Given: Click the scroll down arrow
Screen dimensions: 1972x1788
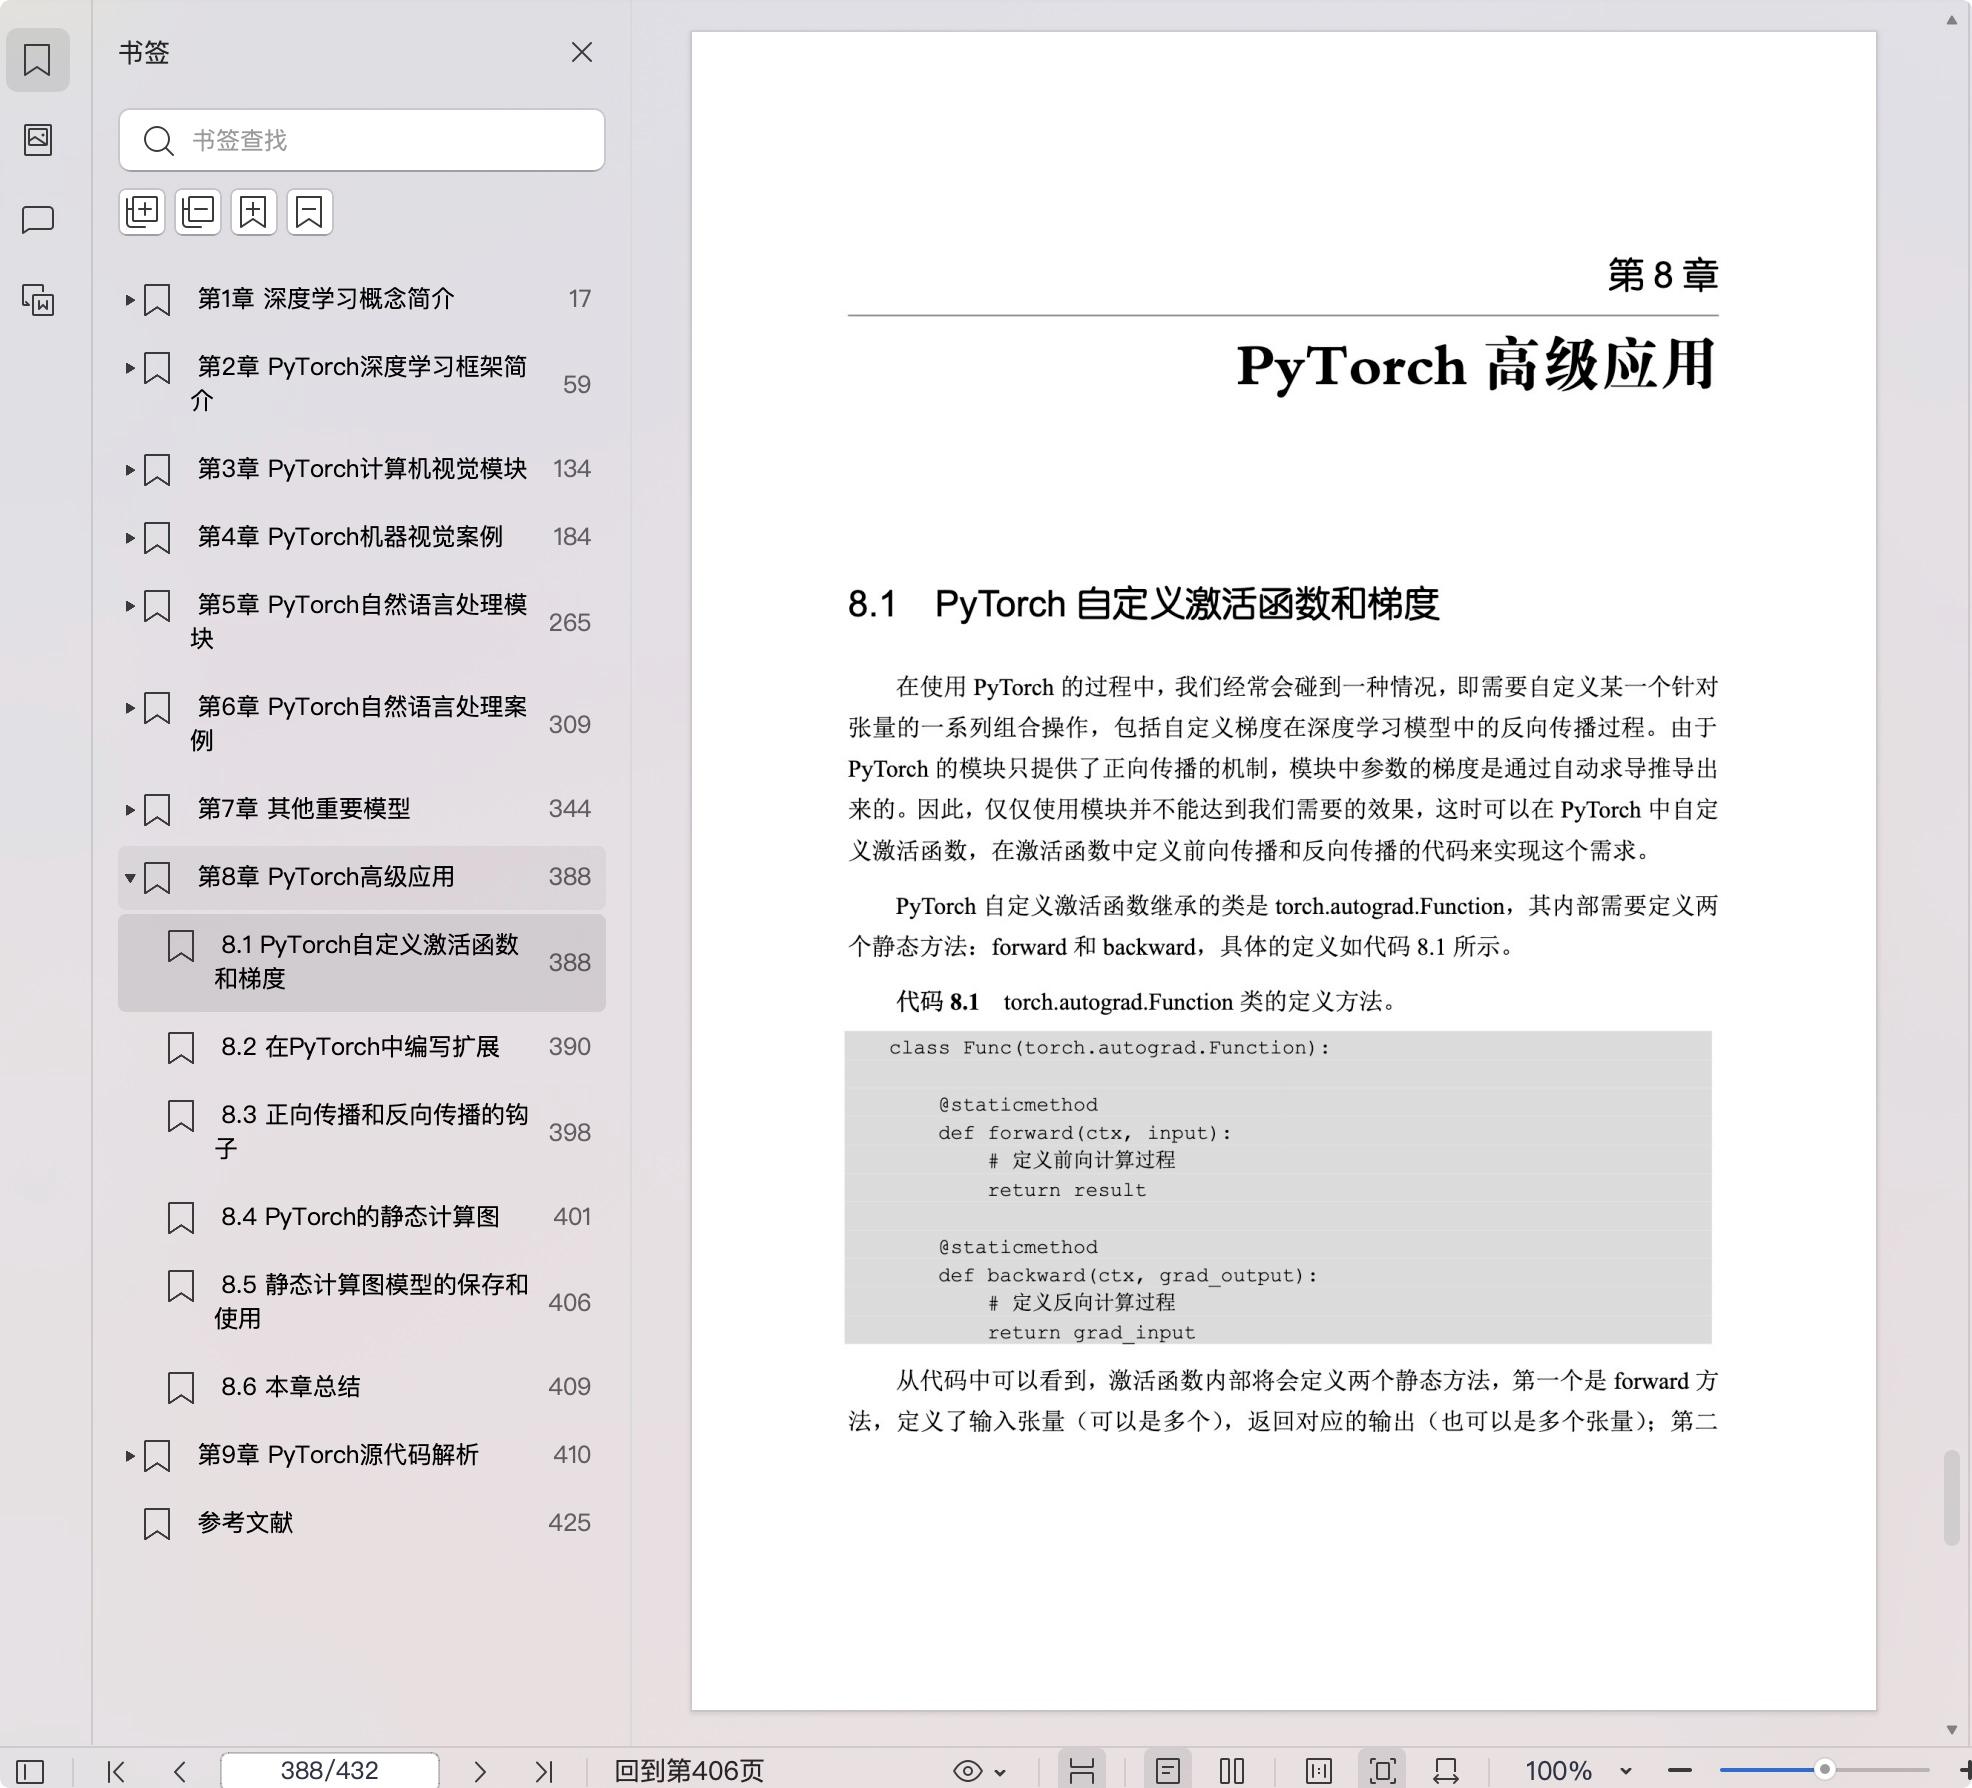Looking at the screenshot, I should coord(1951,1729).
